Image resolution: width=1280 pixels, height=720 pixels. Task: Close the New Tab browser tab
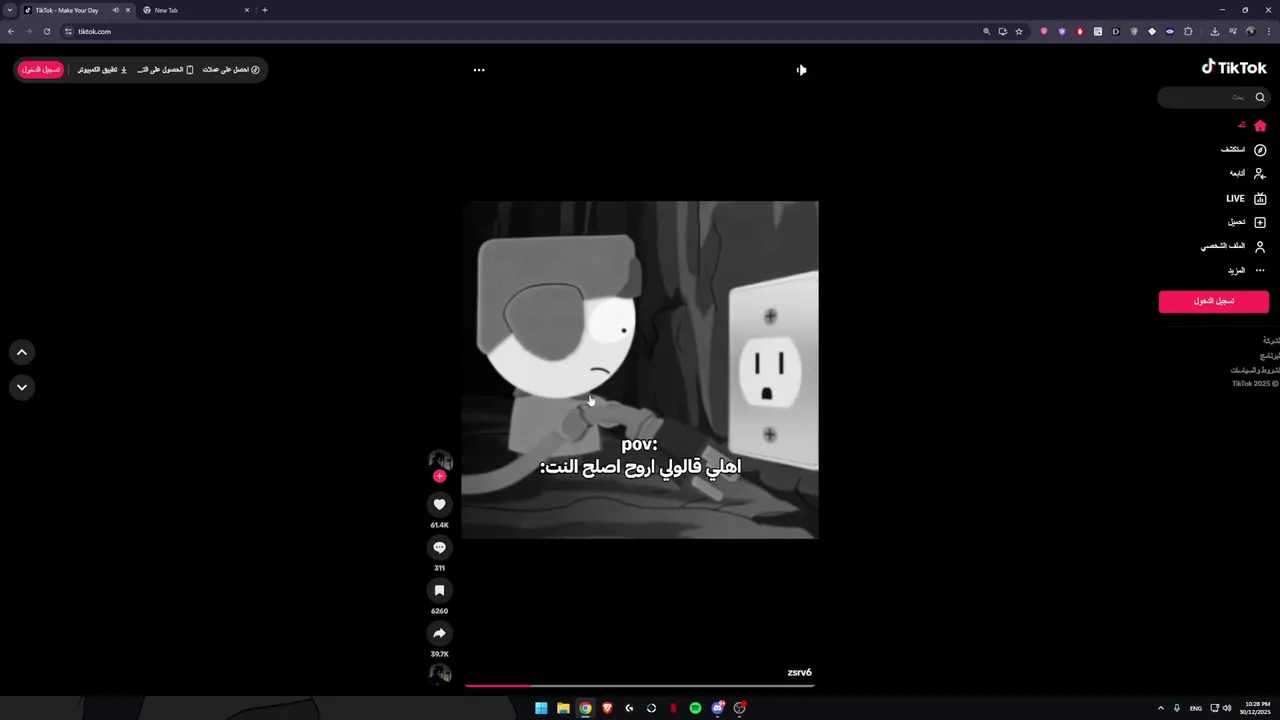pyautogui.click(x=246, y=10)
